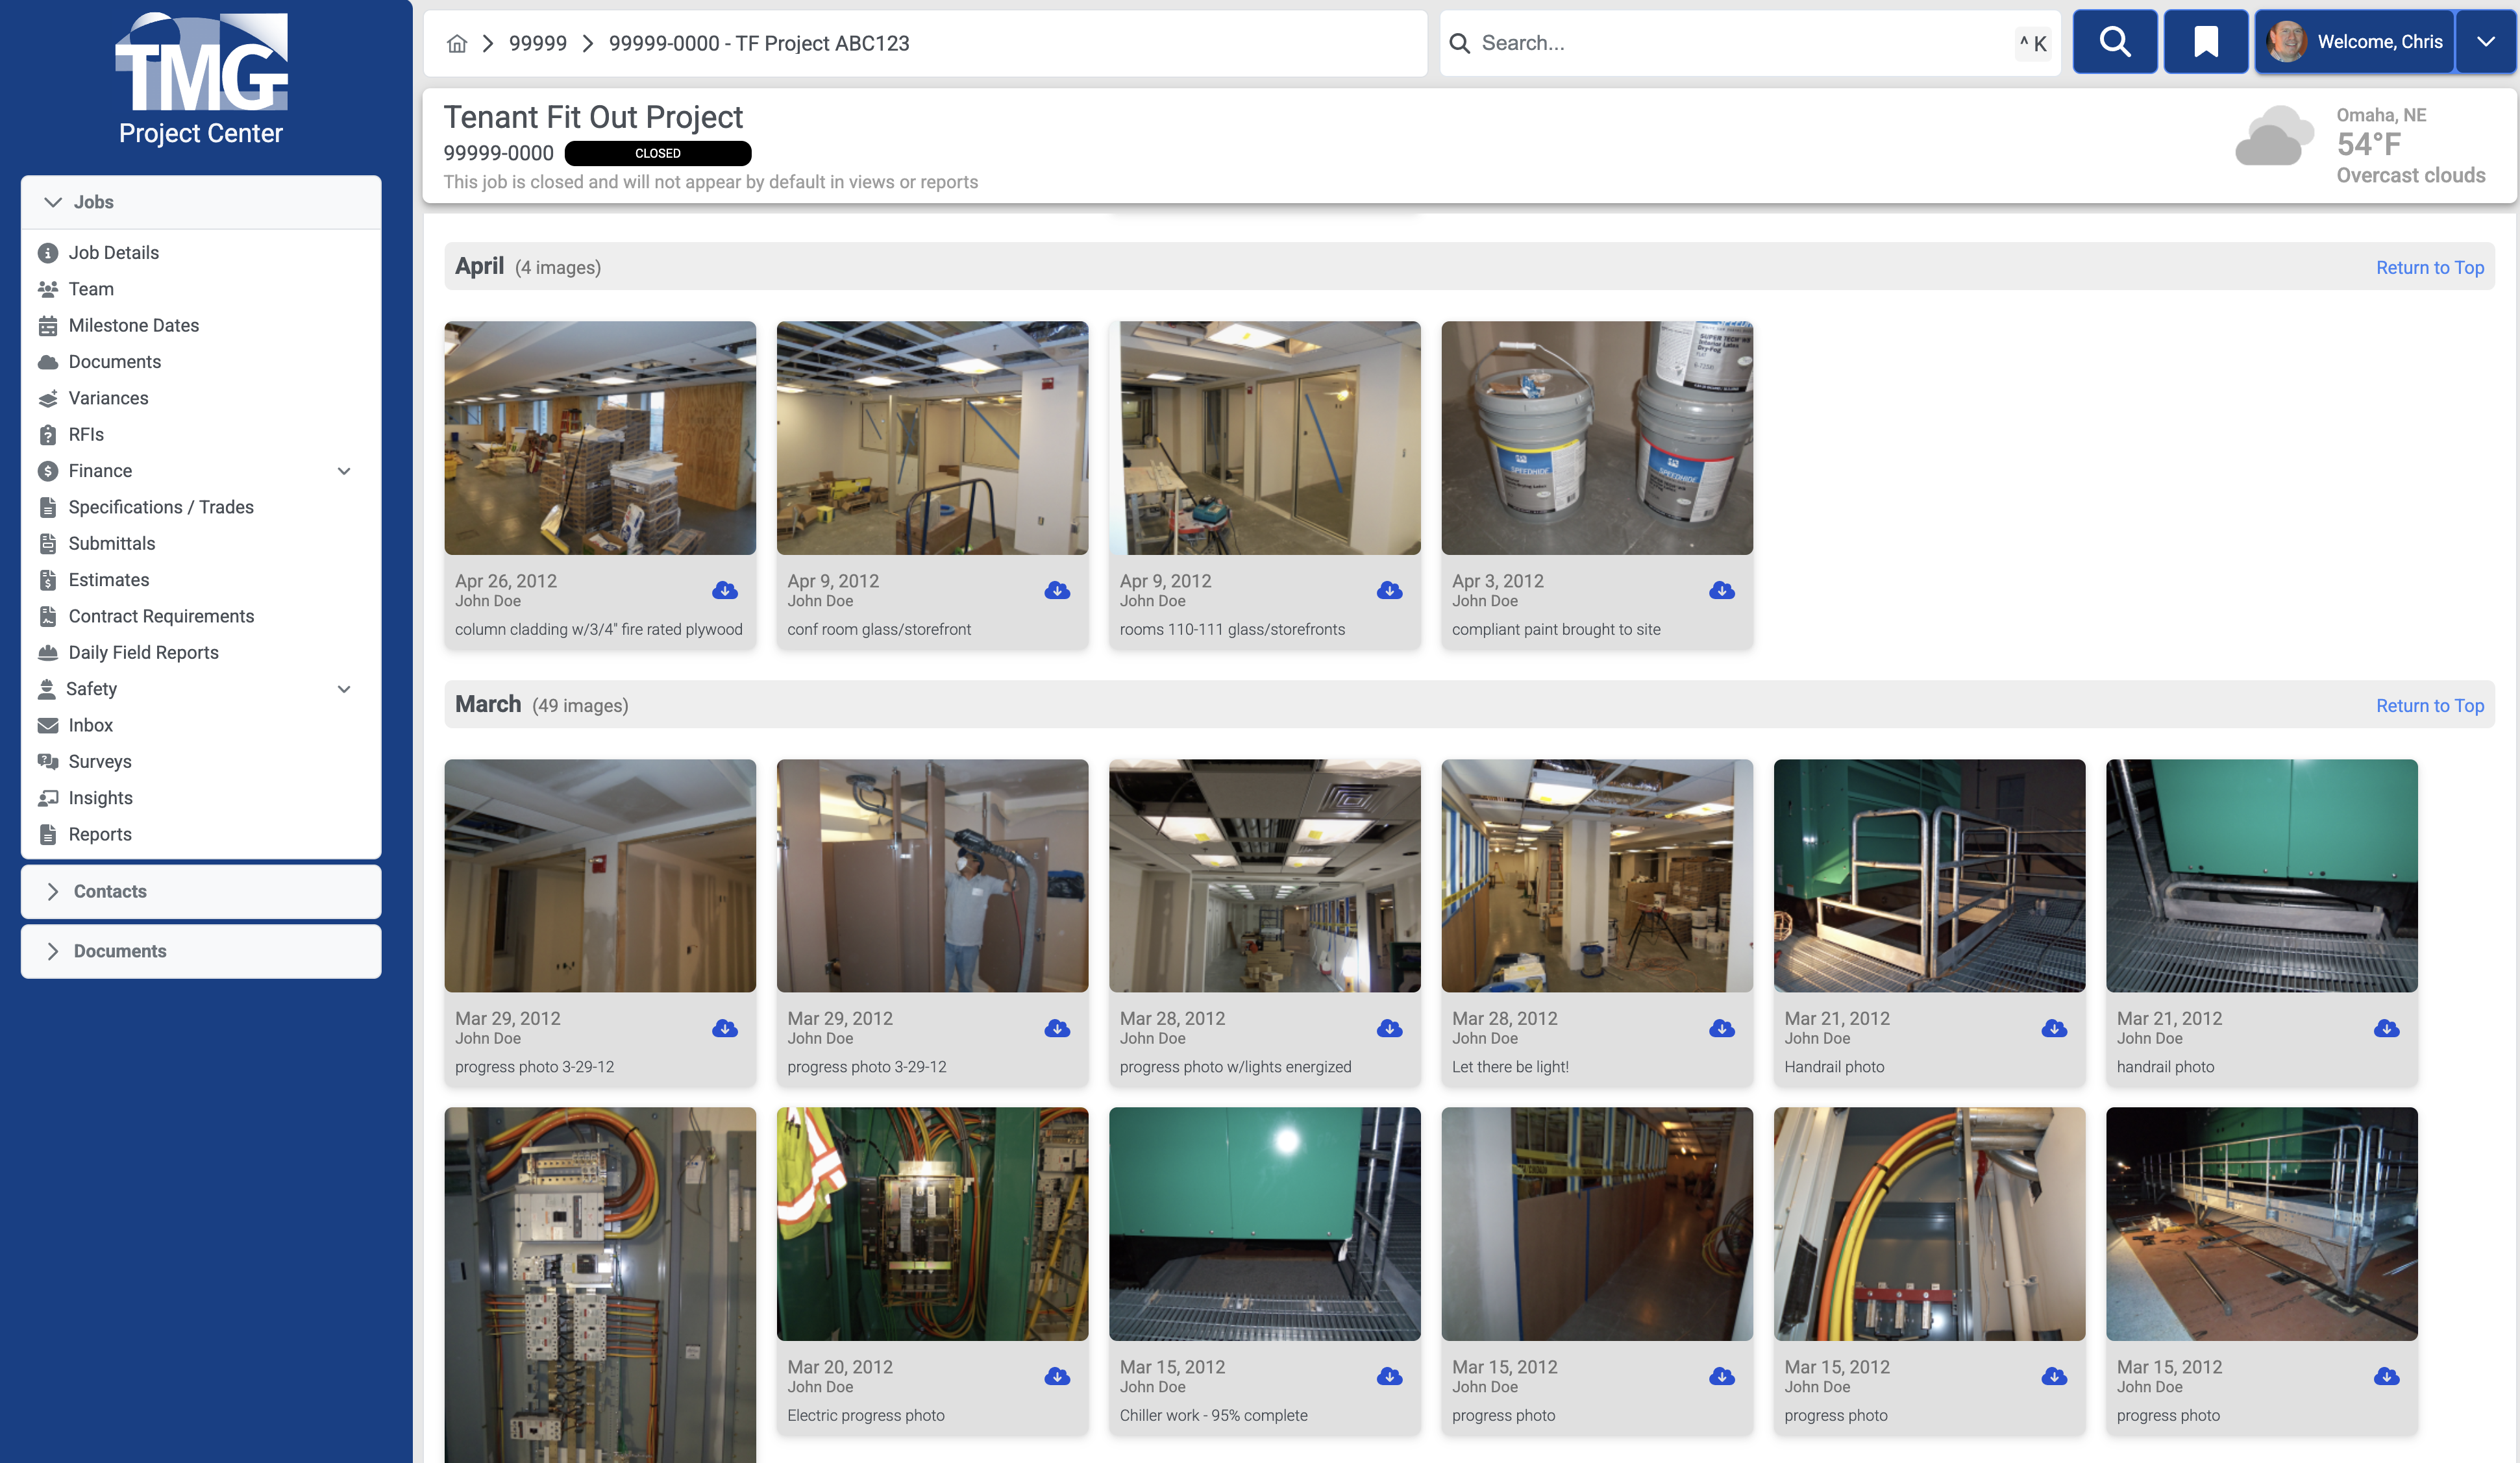Open search using the magnifier icon

(x=2115, y=41)
